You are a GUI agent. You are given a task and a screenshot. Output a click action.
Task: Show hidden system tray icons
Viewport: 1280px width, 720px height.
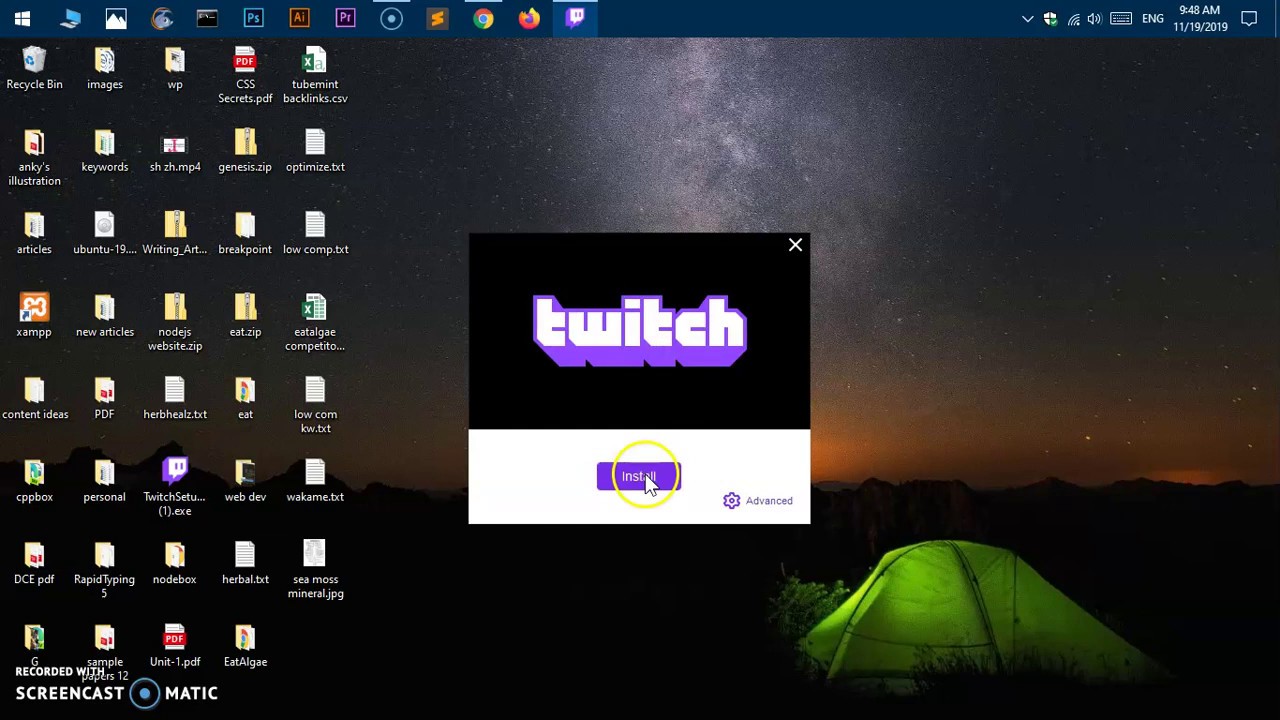click(1027, 18)
